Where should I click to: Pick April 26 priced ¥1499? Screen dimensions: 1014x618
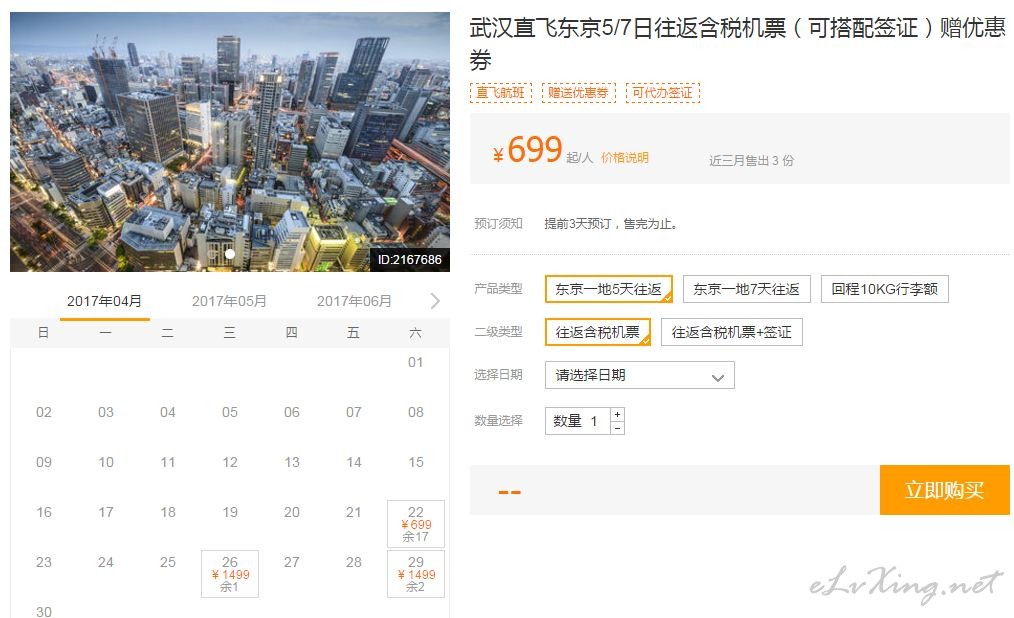pyautogui.click(x=230, y=573)
